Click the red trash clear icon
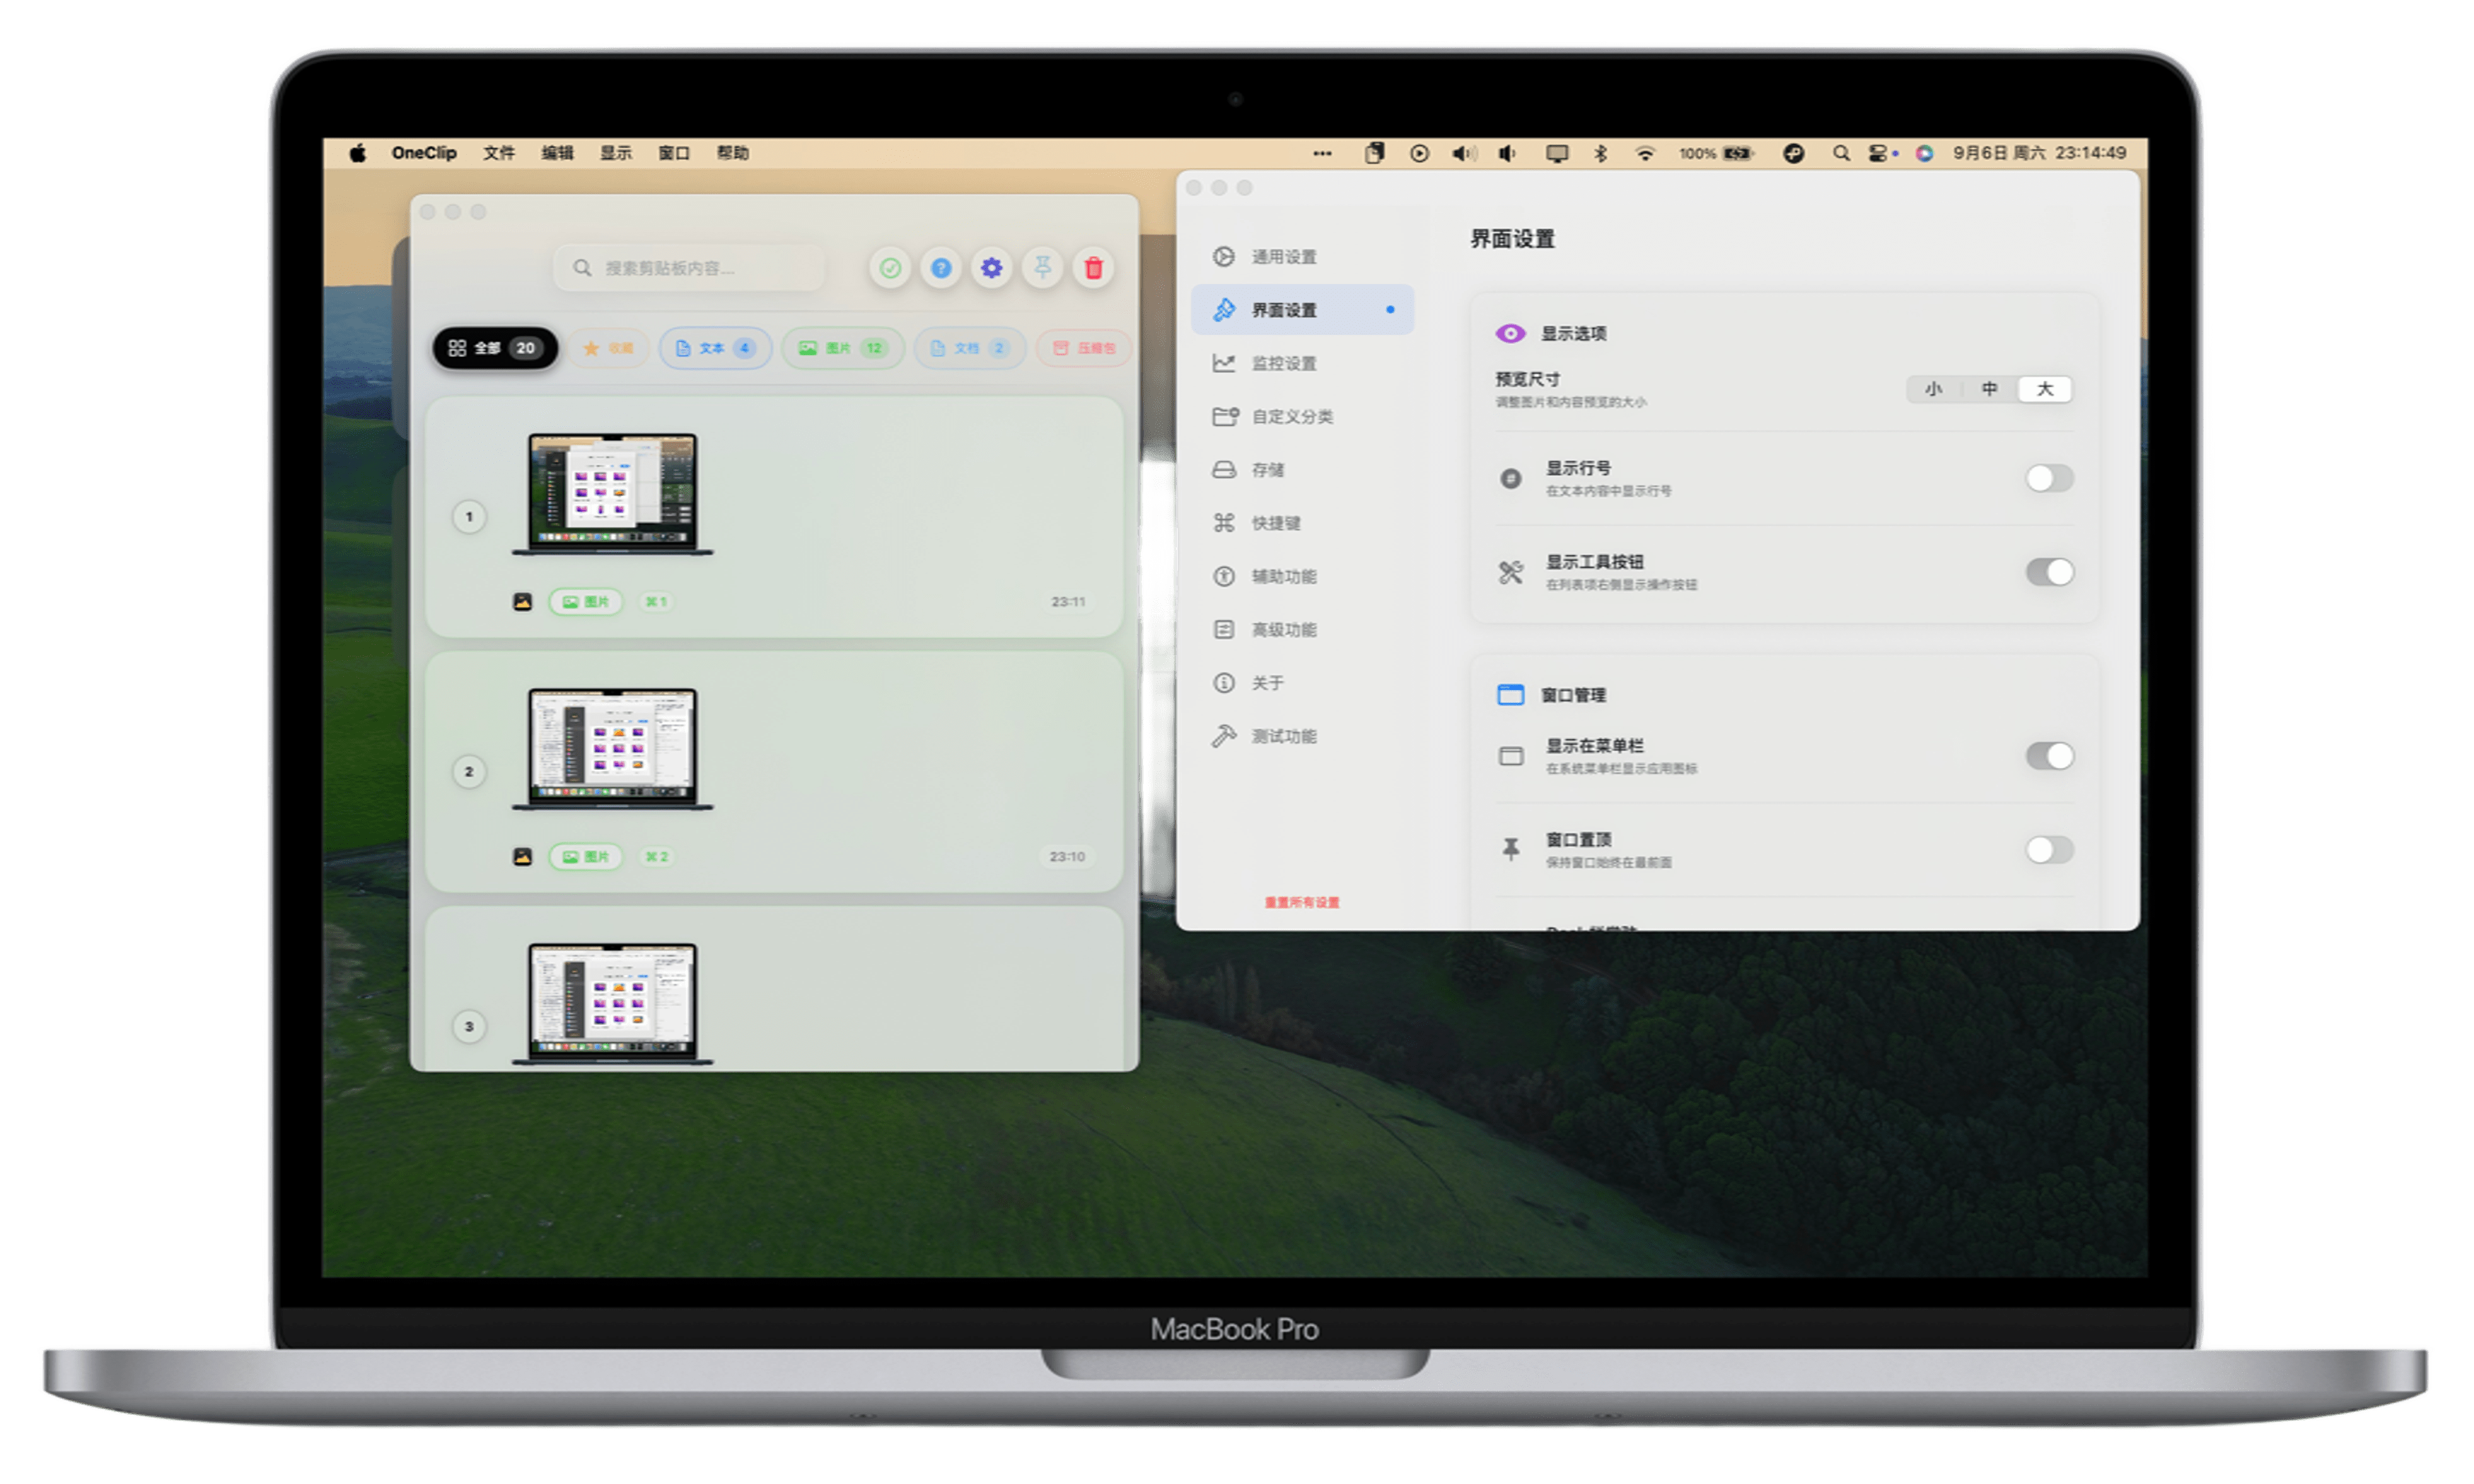2474x1484 pixels. (x=1093, y=268)
